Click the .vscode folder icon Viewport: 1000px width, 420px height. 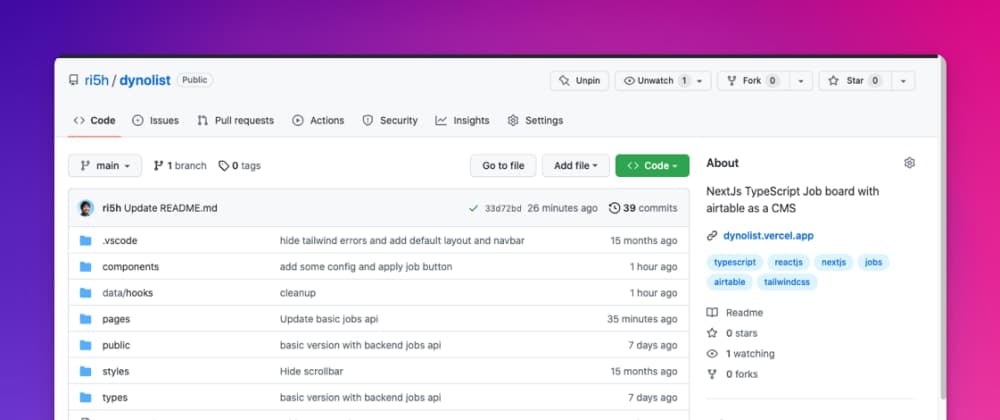click(86, 241)
